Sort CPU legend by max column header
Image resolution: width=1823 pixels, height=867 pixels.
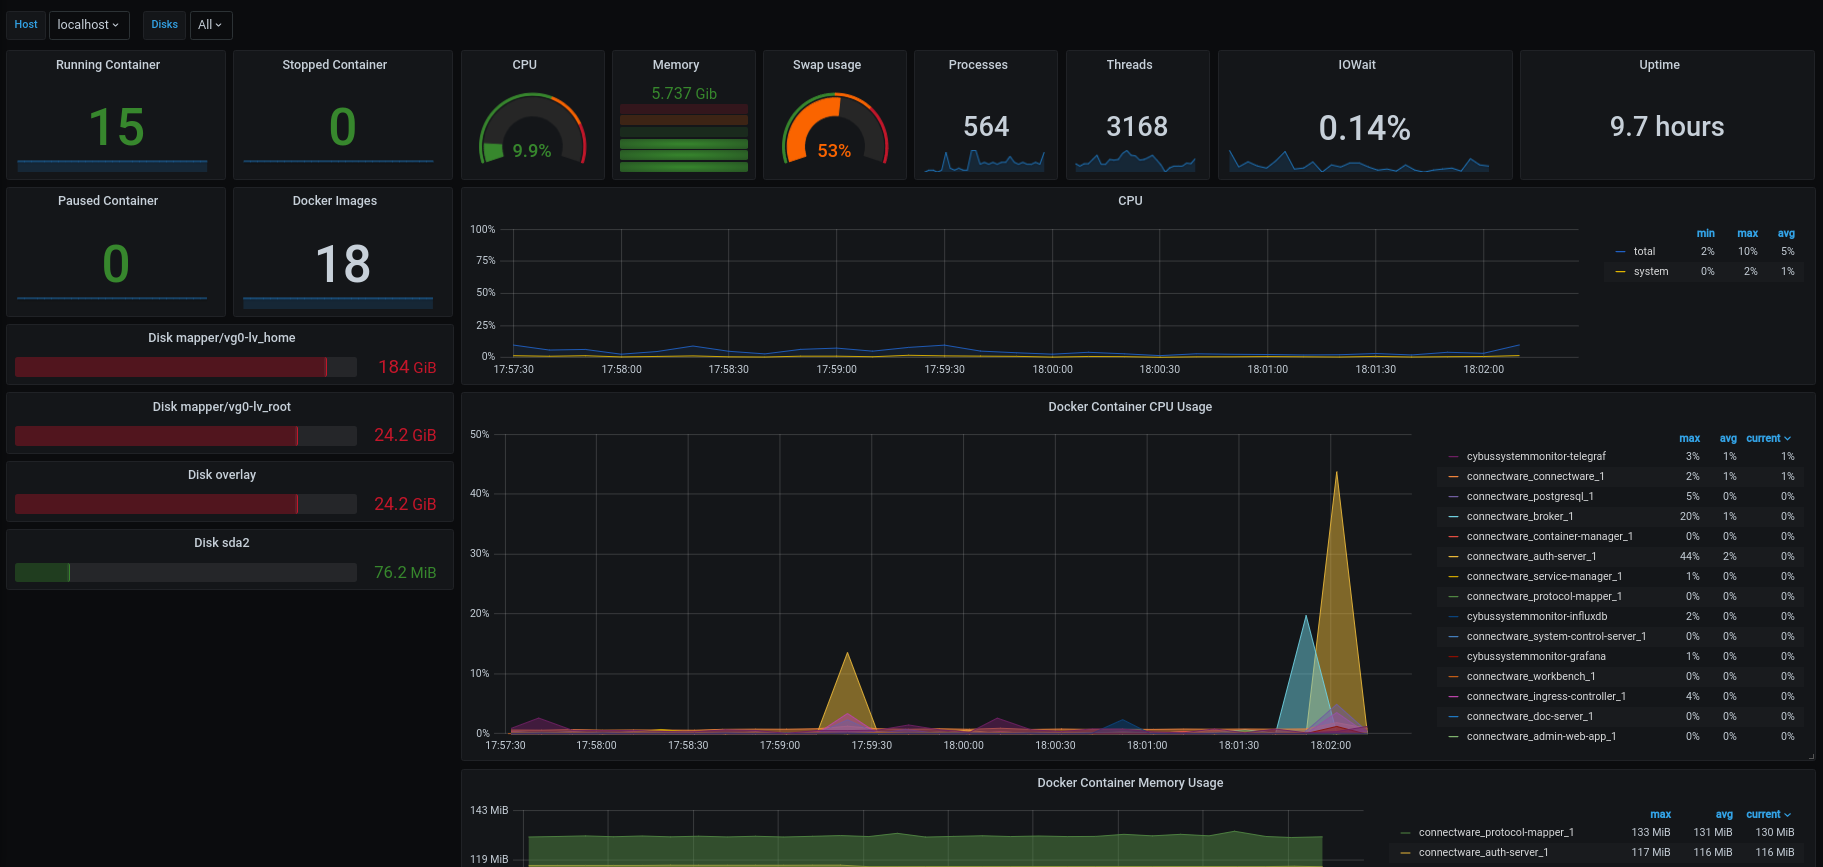coord(1747,233)
